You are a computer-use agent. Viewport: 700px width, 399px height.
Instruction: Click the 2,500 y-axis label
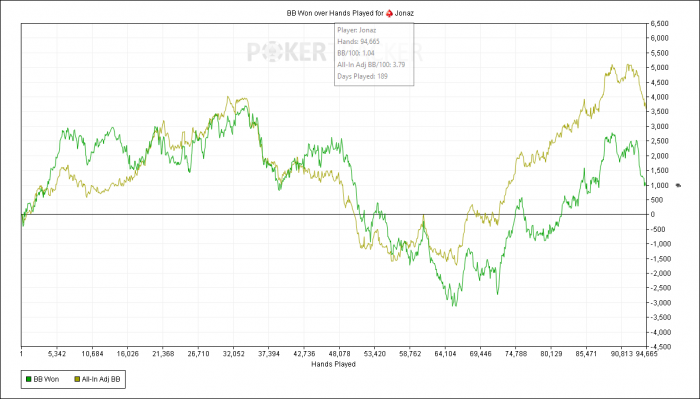coord(659,141)
